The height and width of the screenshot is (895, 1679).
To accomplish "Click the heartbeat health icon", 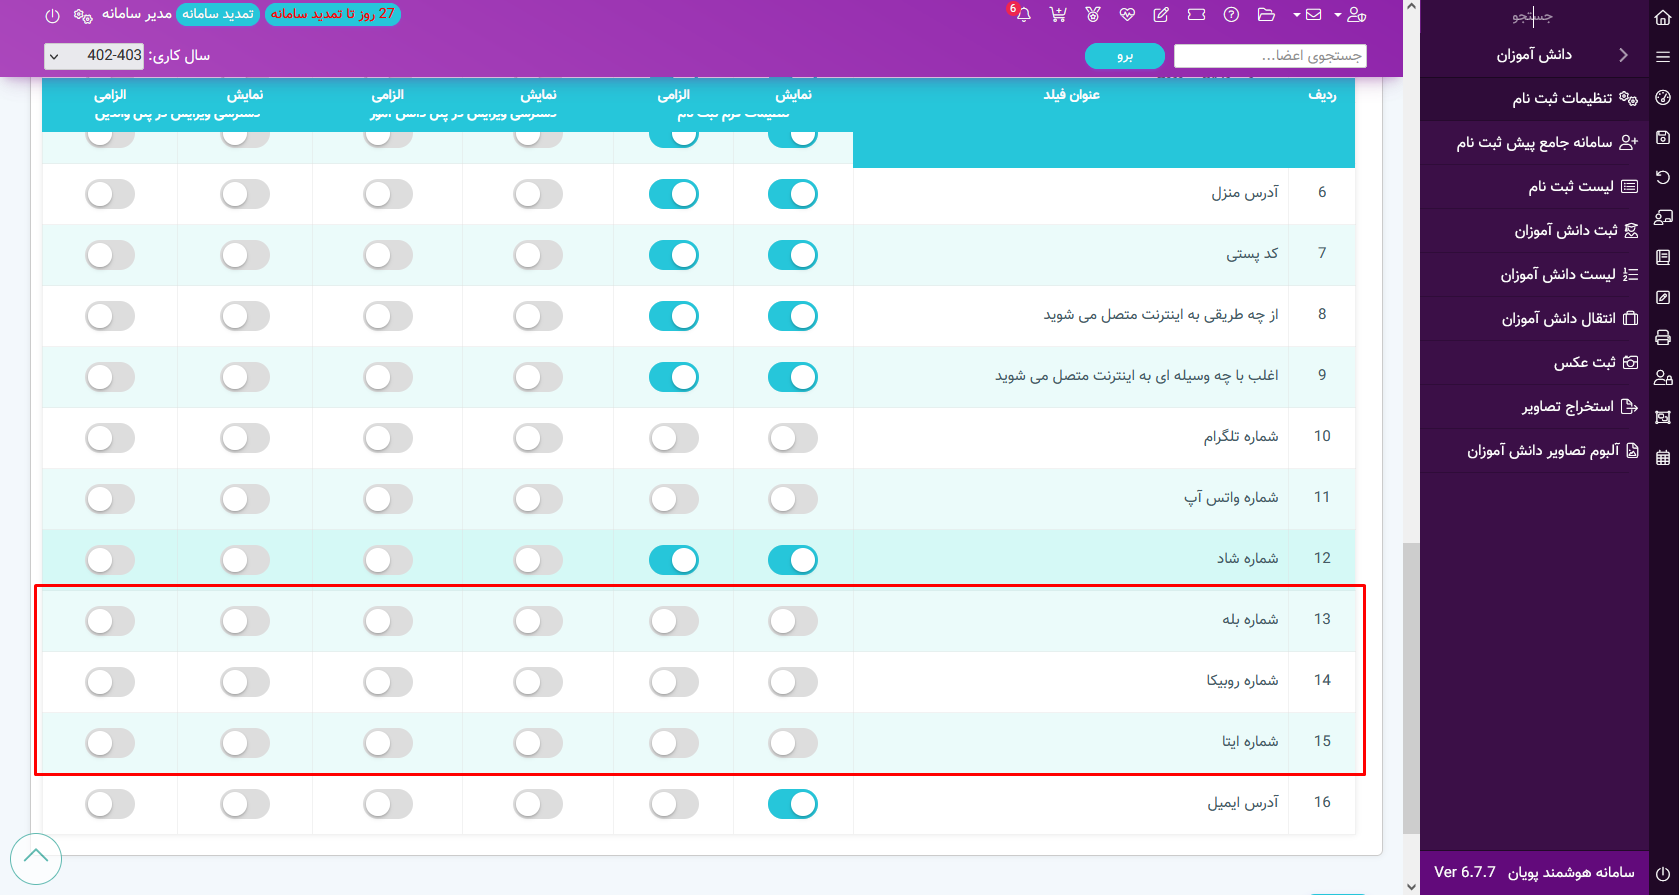I will point(1127,14).
